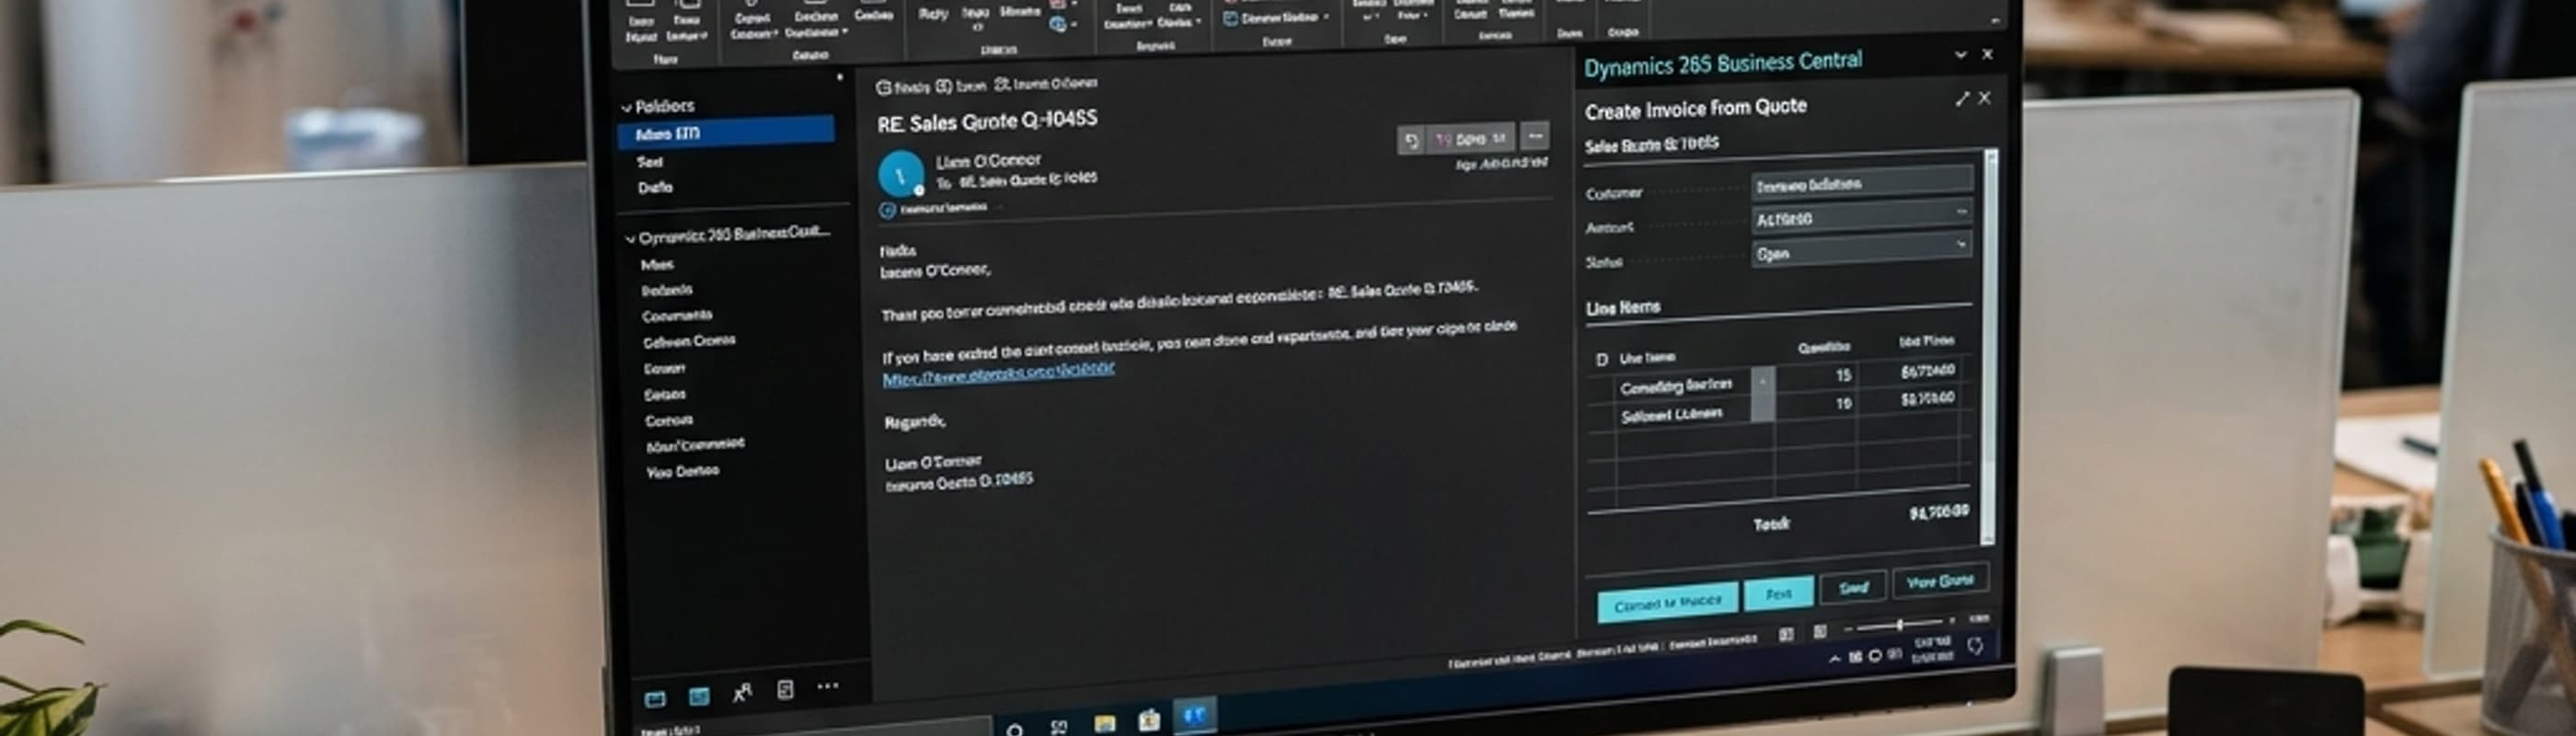Open the Status dropdown showing Open
The width and height of the screenshot is (2576, 736).
[x=1862, y=250]
